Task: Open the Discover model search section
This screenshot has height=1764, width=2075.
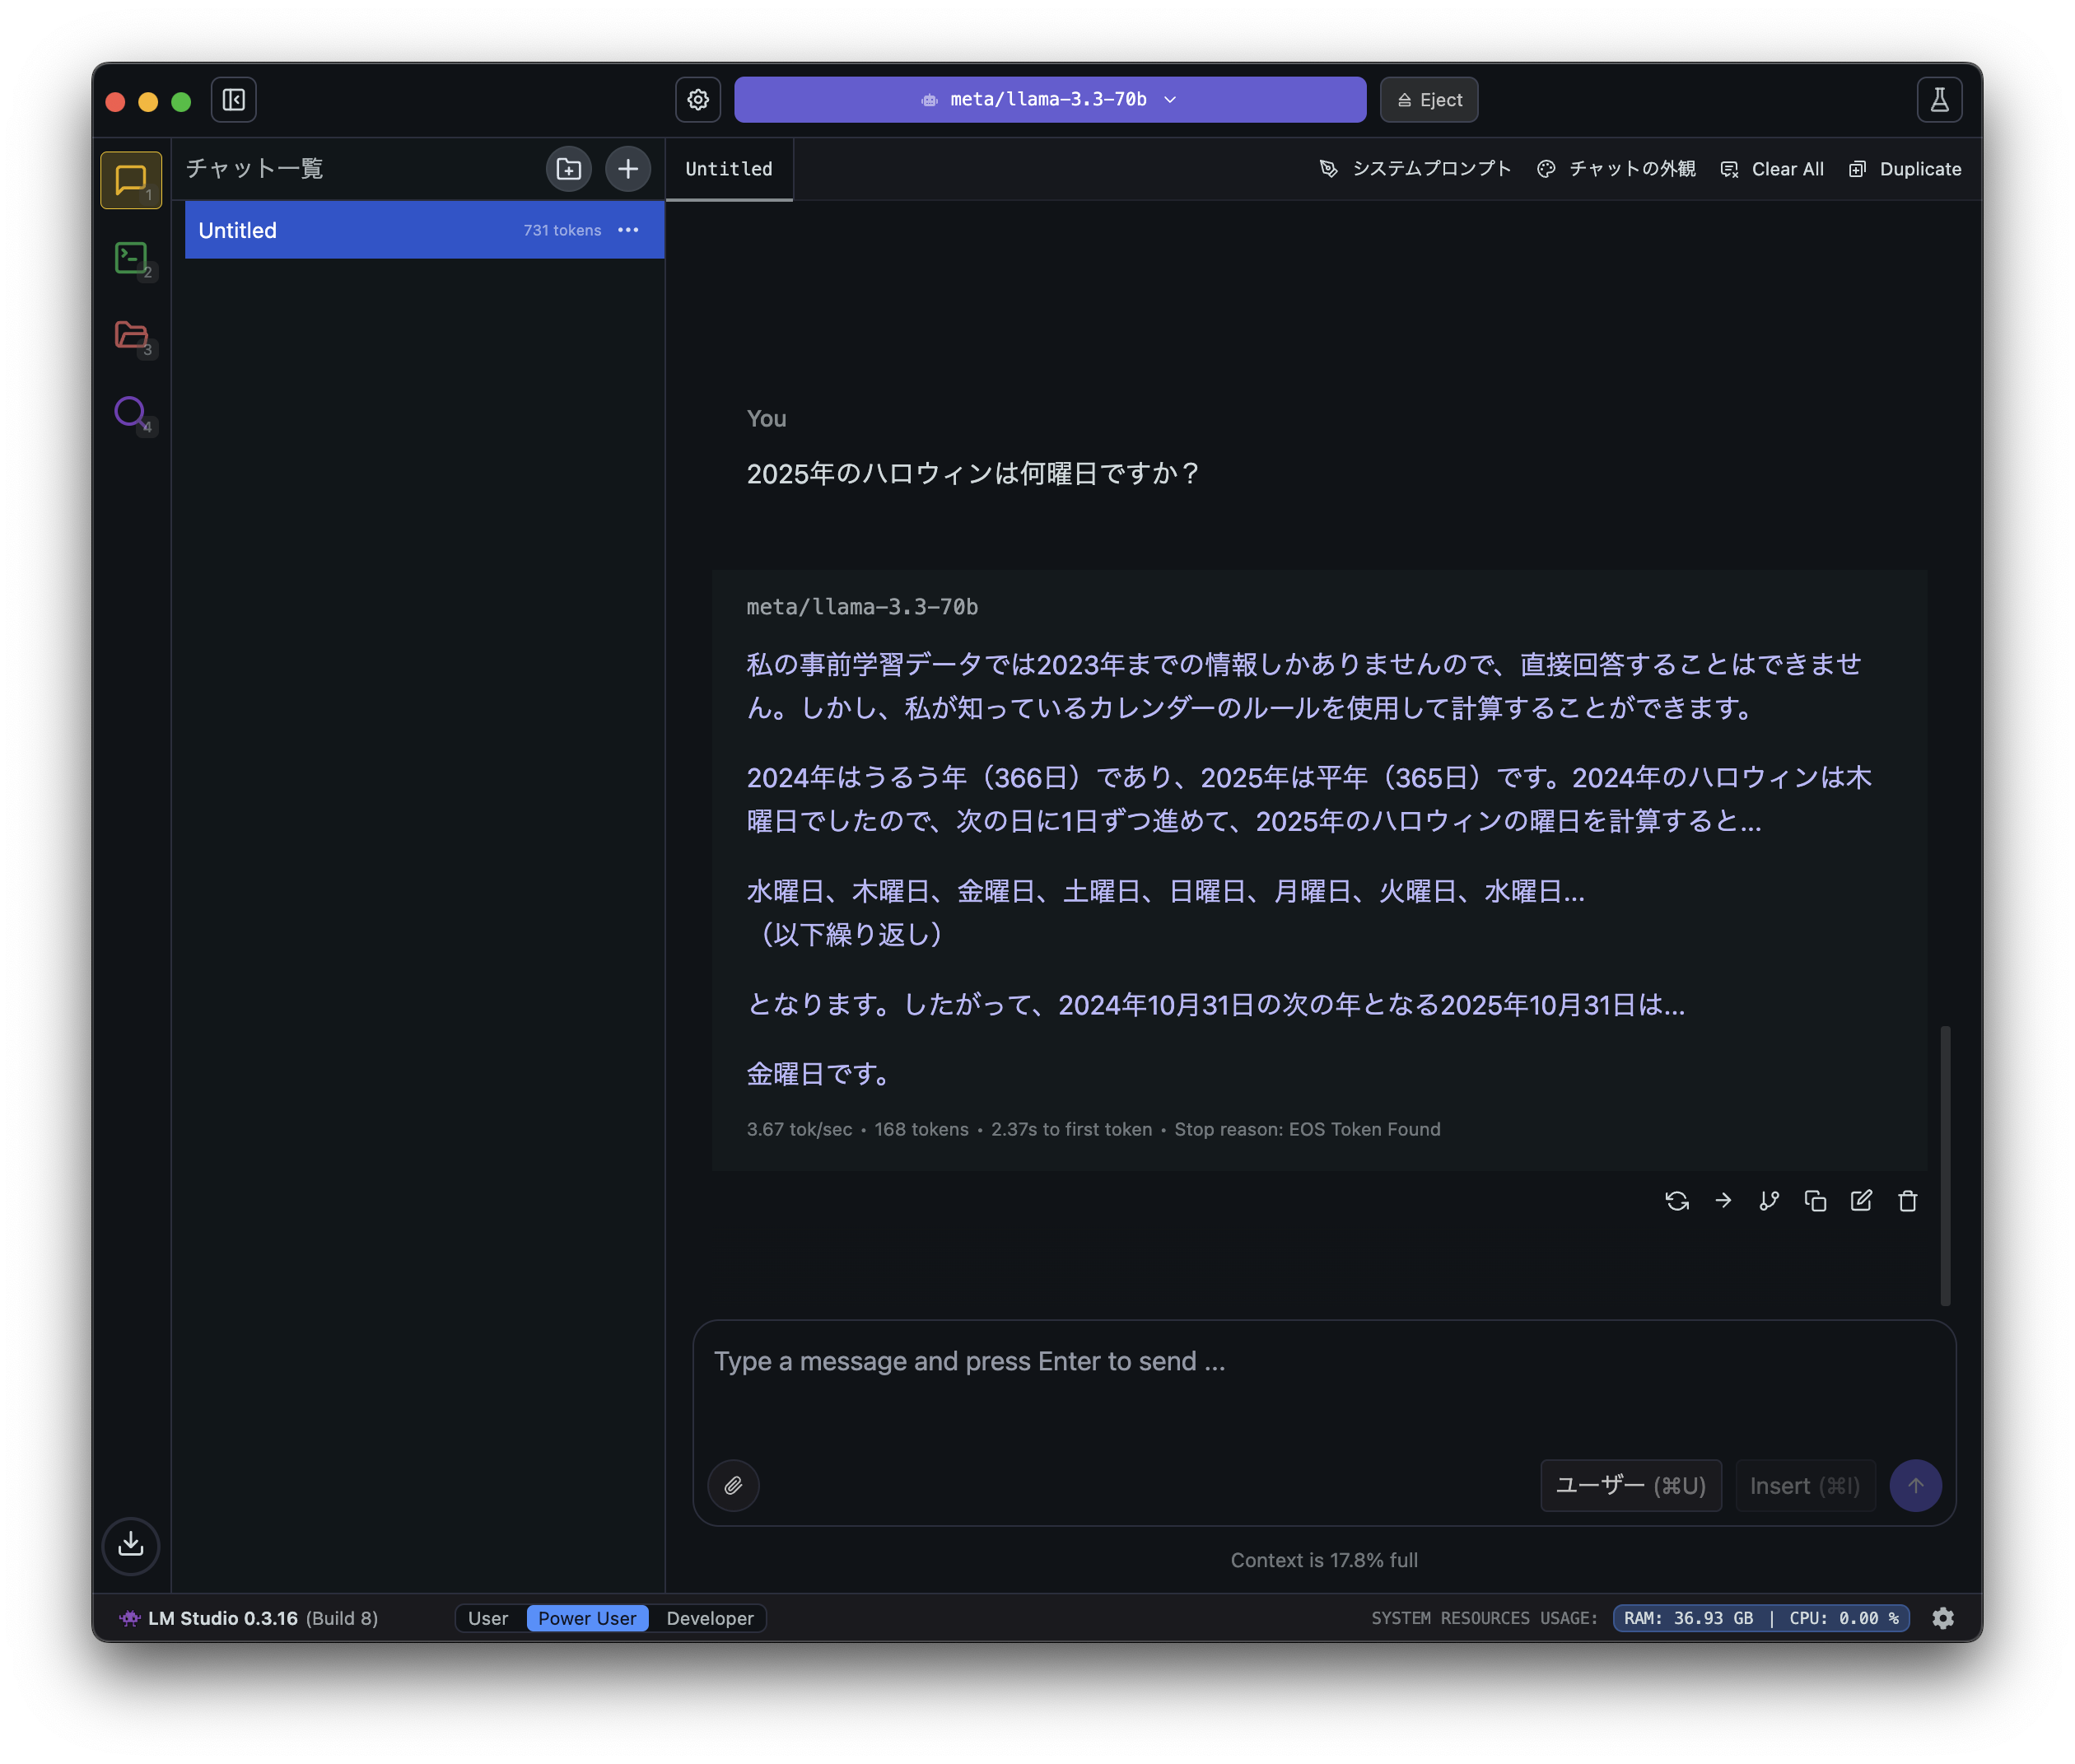Action: (x=131, y=413)
